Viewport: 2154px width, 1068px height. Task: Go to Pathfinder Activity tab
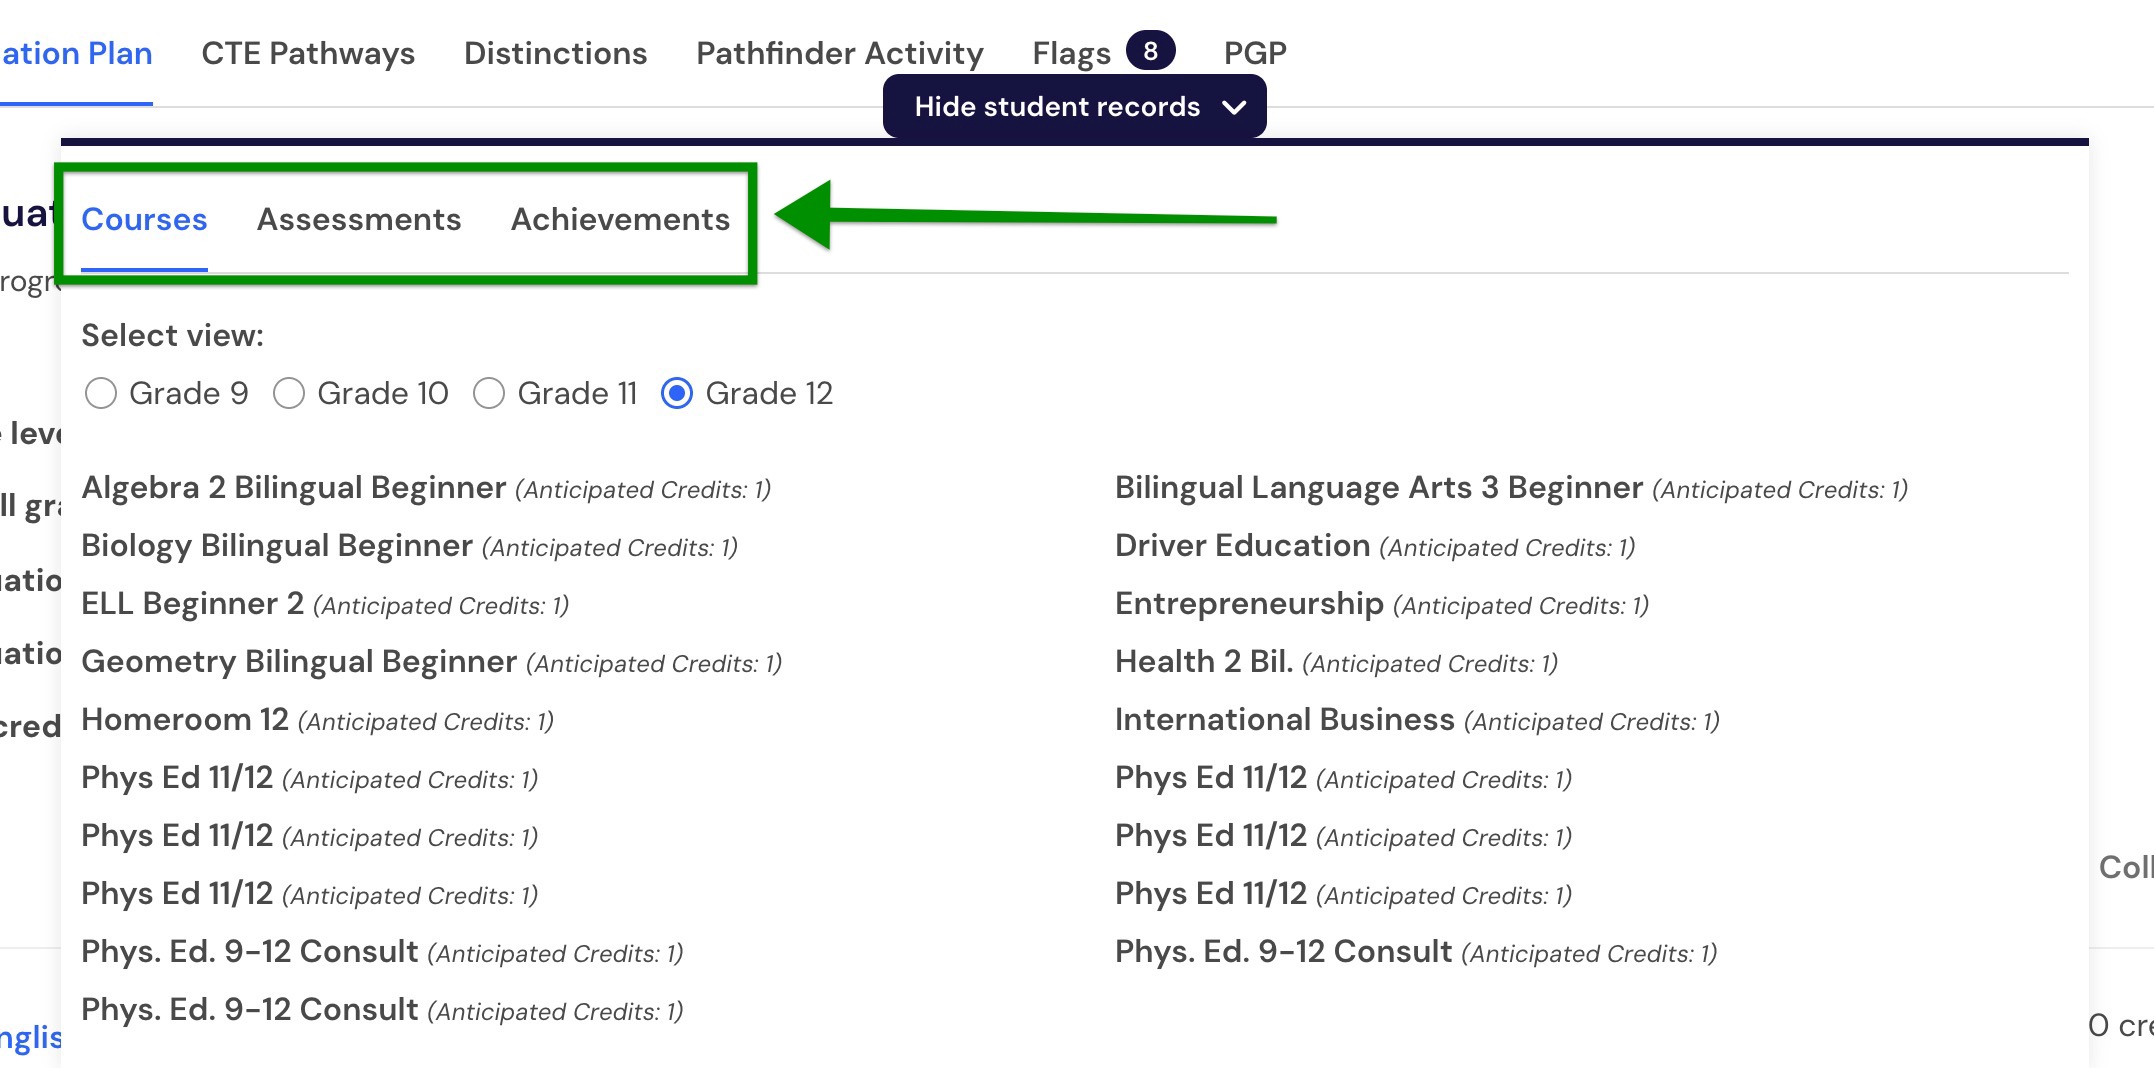[840, 53]
